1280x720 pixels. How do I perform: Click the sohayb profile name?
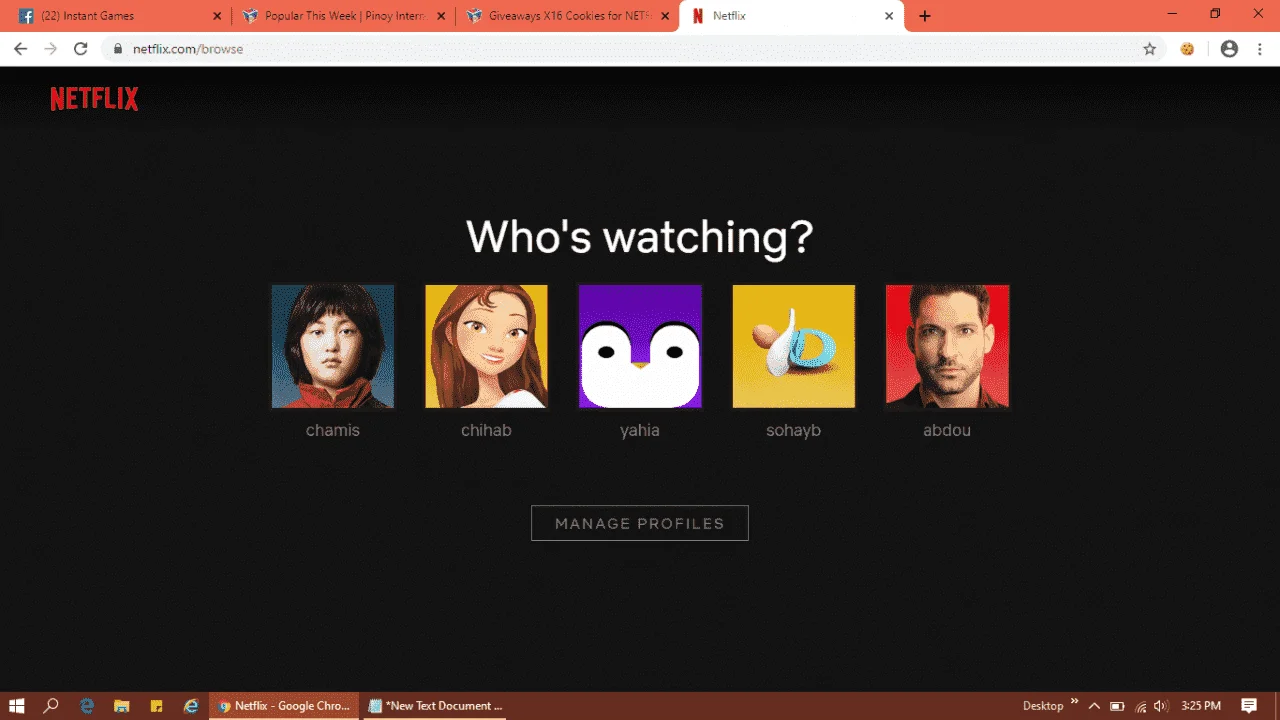pos(794,431)
